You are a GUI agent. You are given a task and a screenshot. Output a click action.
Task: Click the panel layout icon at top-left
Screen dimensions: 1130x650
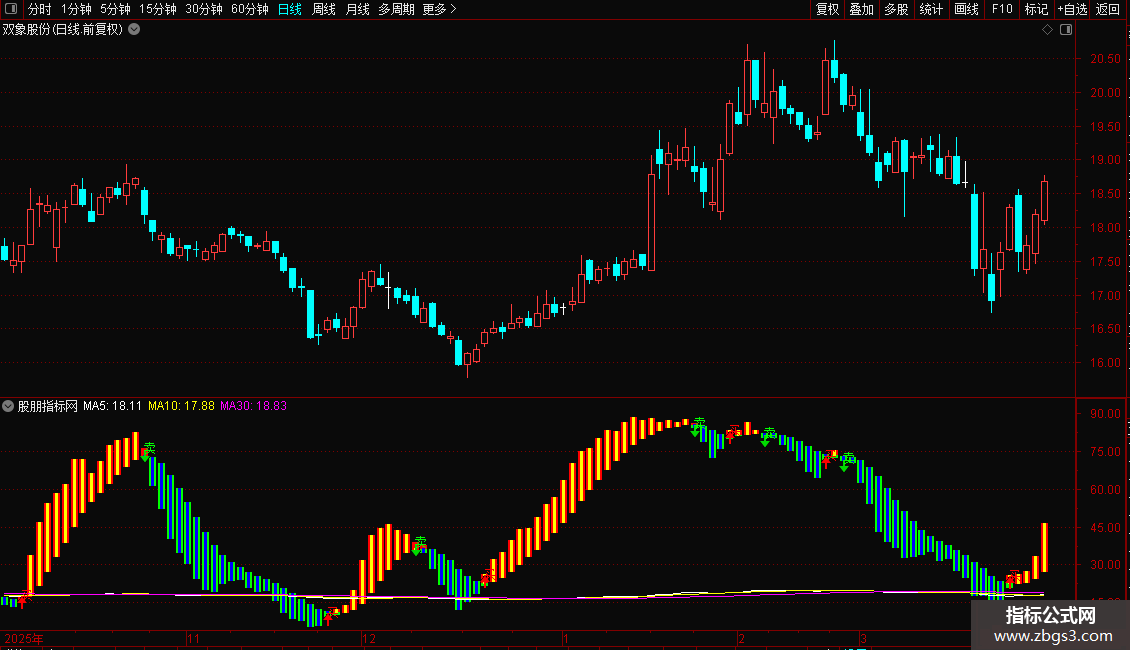11,9
